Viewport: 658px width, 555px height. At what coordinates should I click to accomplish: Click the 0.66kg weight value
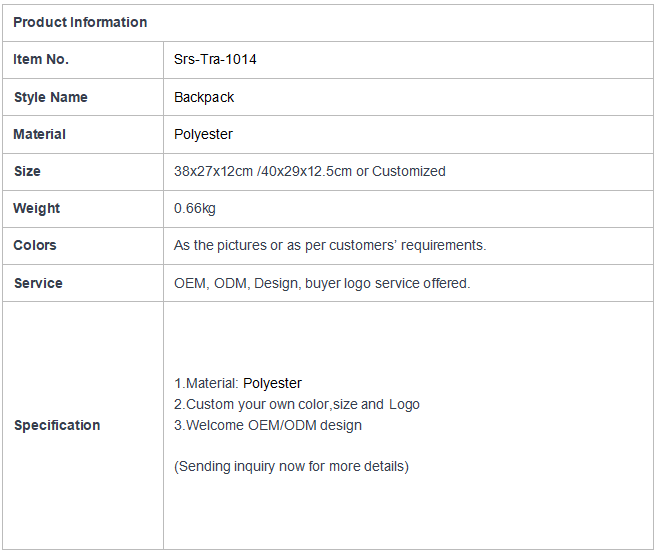pos(195,208)
